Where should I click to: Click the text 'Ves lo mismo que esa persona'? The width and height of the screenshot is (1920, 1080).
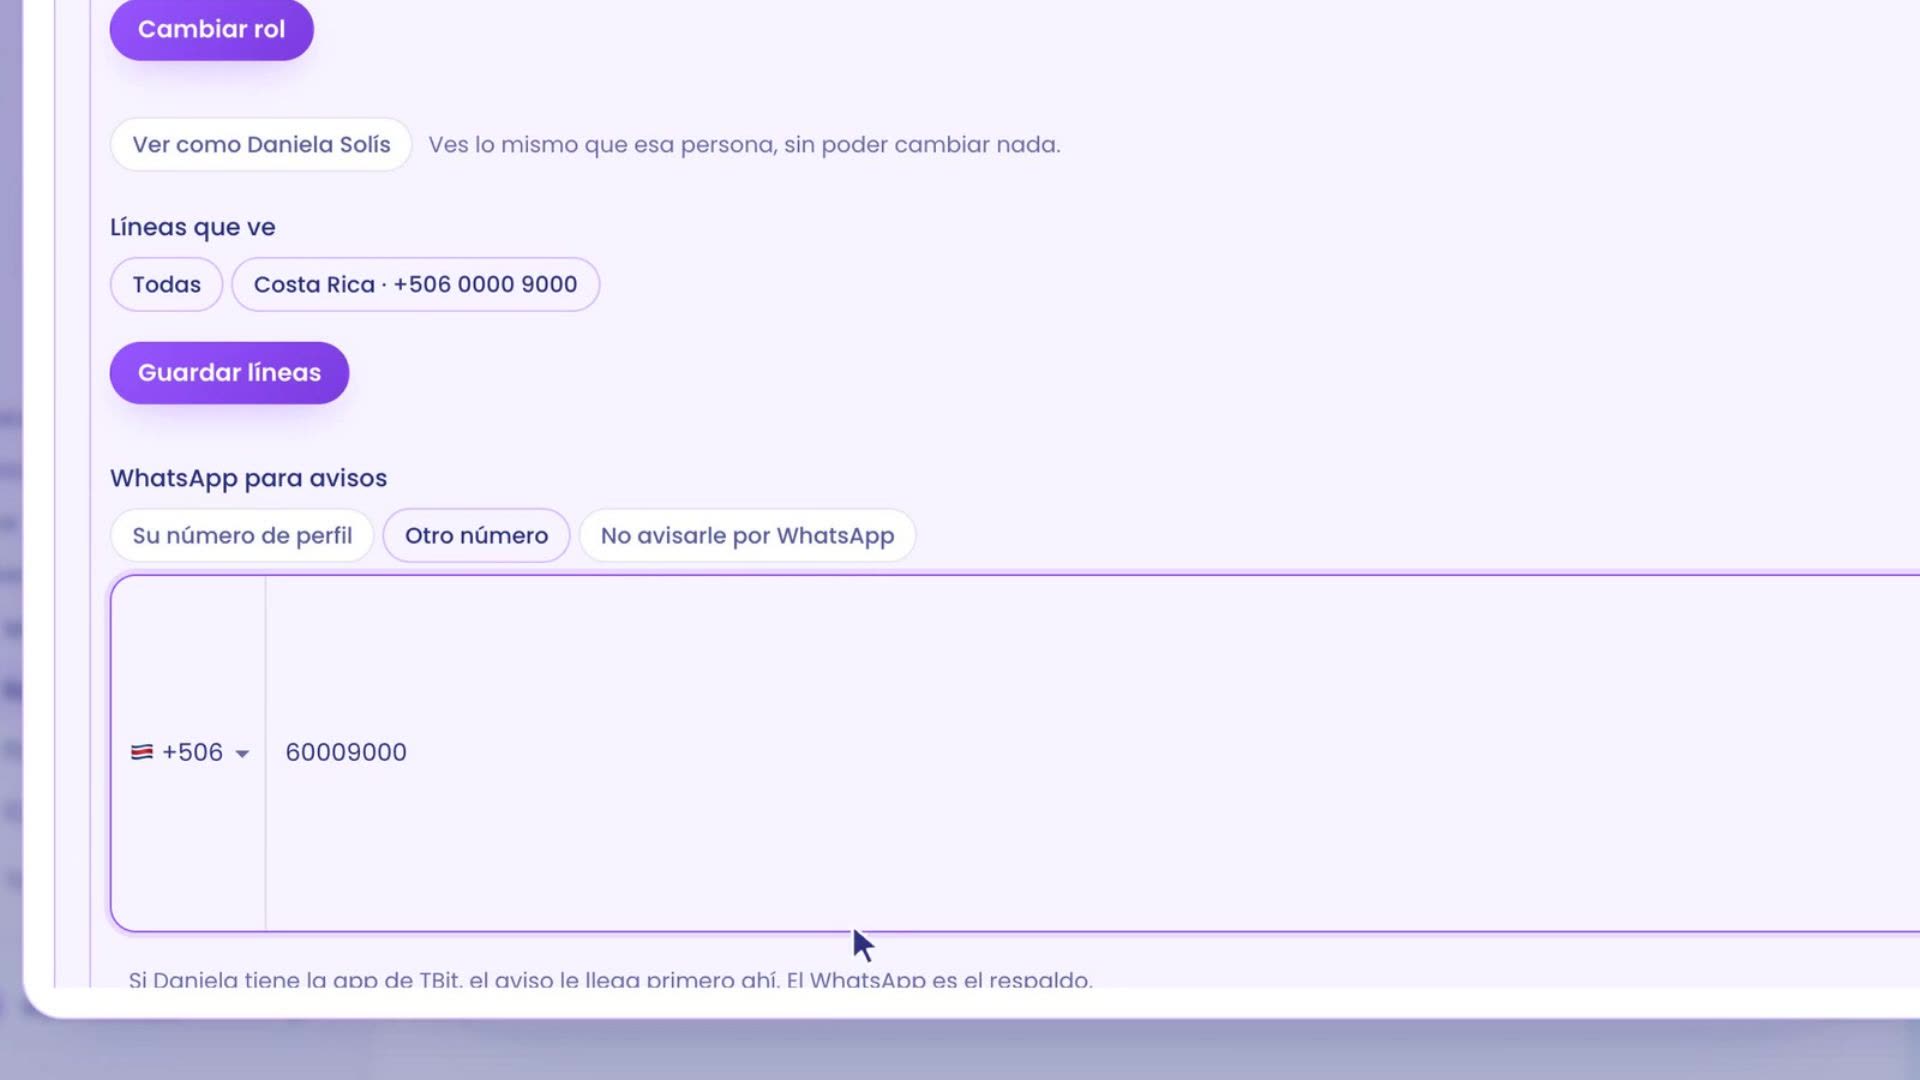coord(603,144)
